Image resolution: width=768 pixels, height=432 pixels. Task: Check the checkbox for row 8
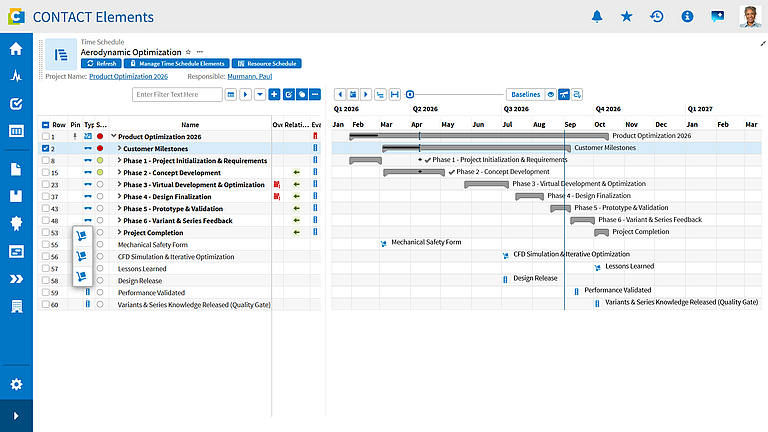pyautogui.click(x=46, y=160)
